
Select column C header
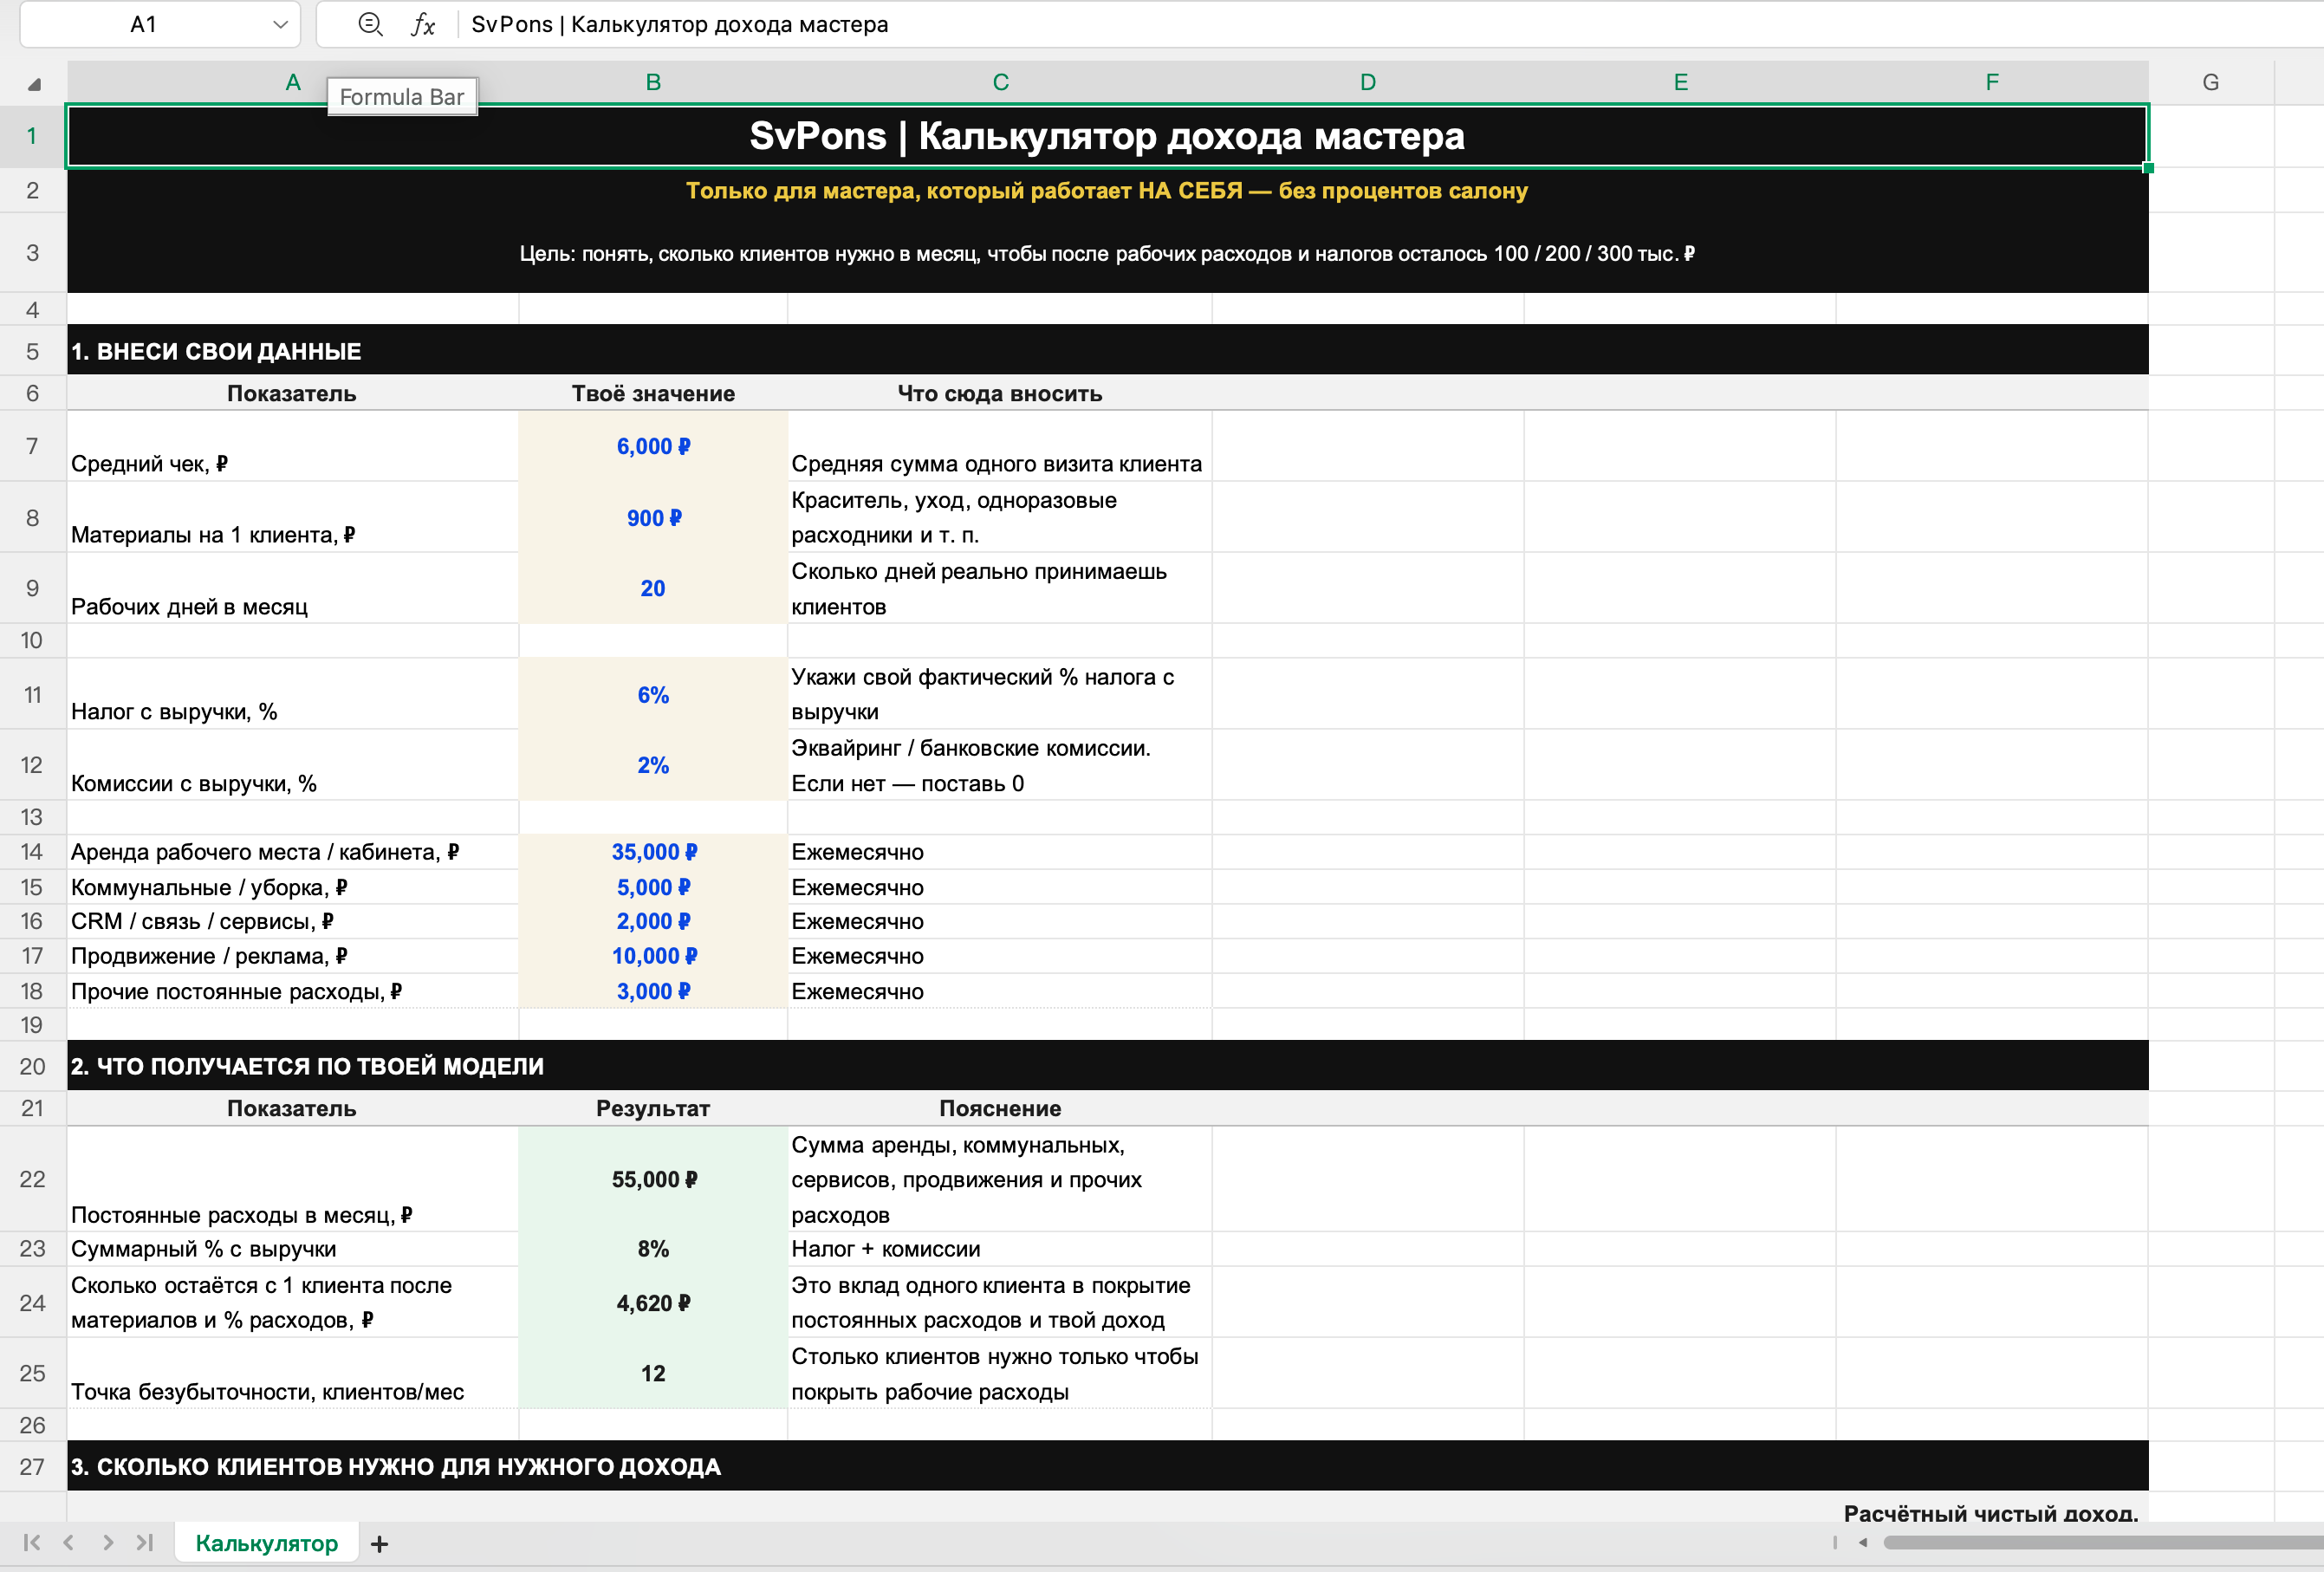tap(1000, 83)
